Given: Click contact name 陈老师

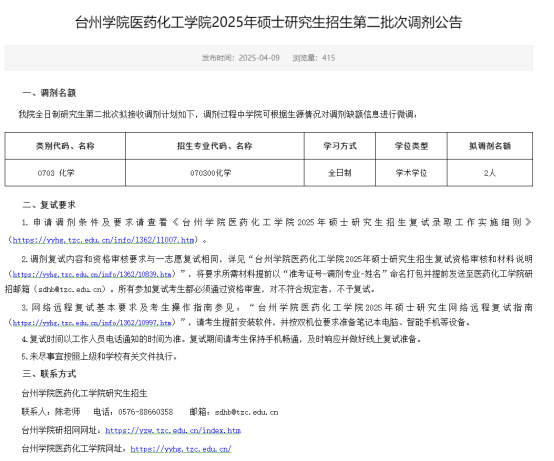Looking at the screenshot, I should [67, 412].
